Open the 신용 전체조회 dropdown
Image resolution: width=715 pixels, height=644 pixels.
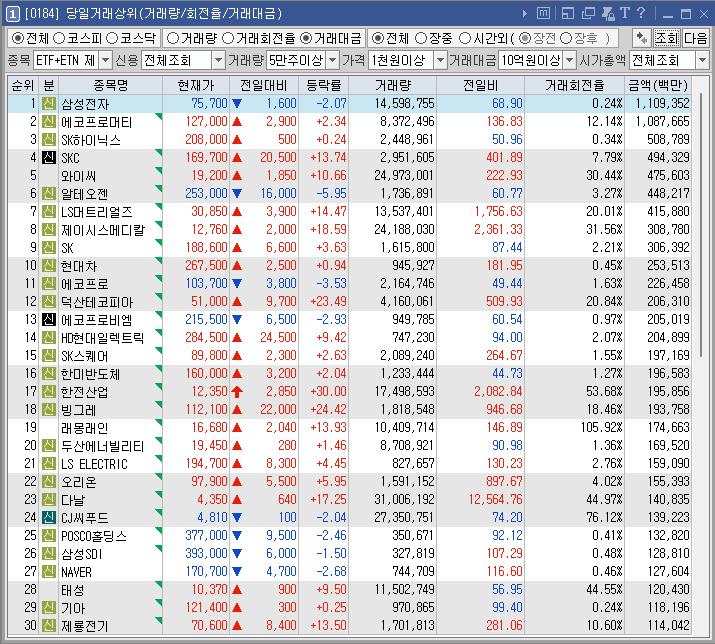[x=218, y=60]
